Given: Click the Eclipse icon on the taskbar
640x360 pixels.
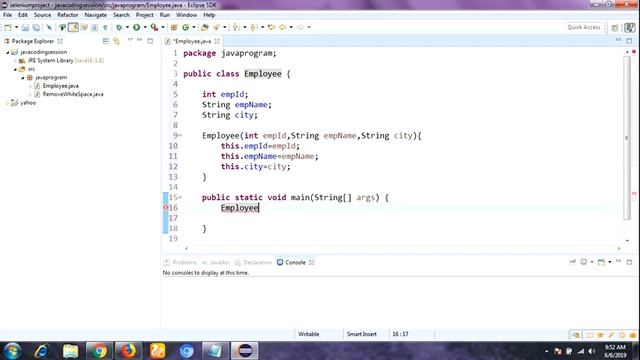Looking at the screenshot, I should (245, 351).
